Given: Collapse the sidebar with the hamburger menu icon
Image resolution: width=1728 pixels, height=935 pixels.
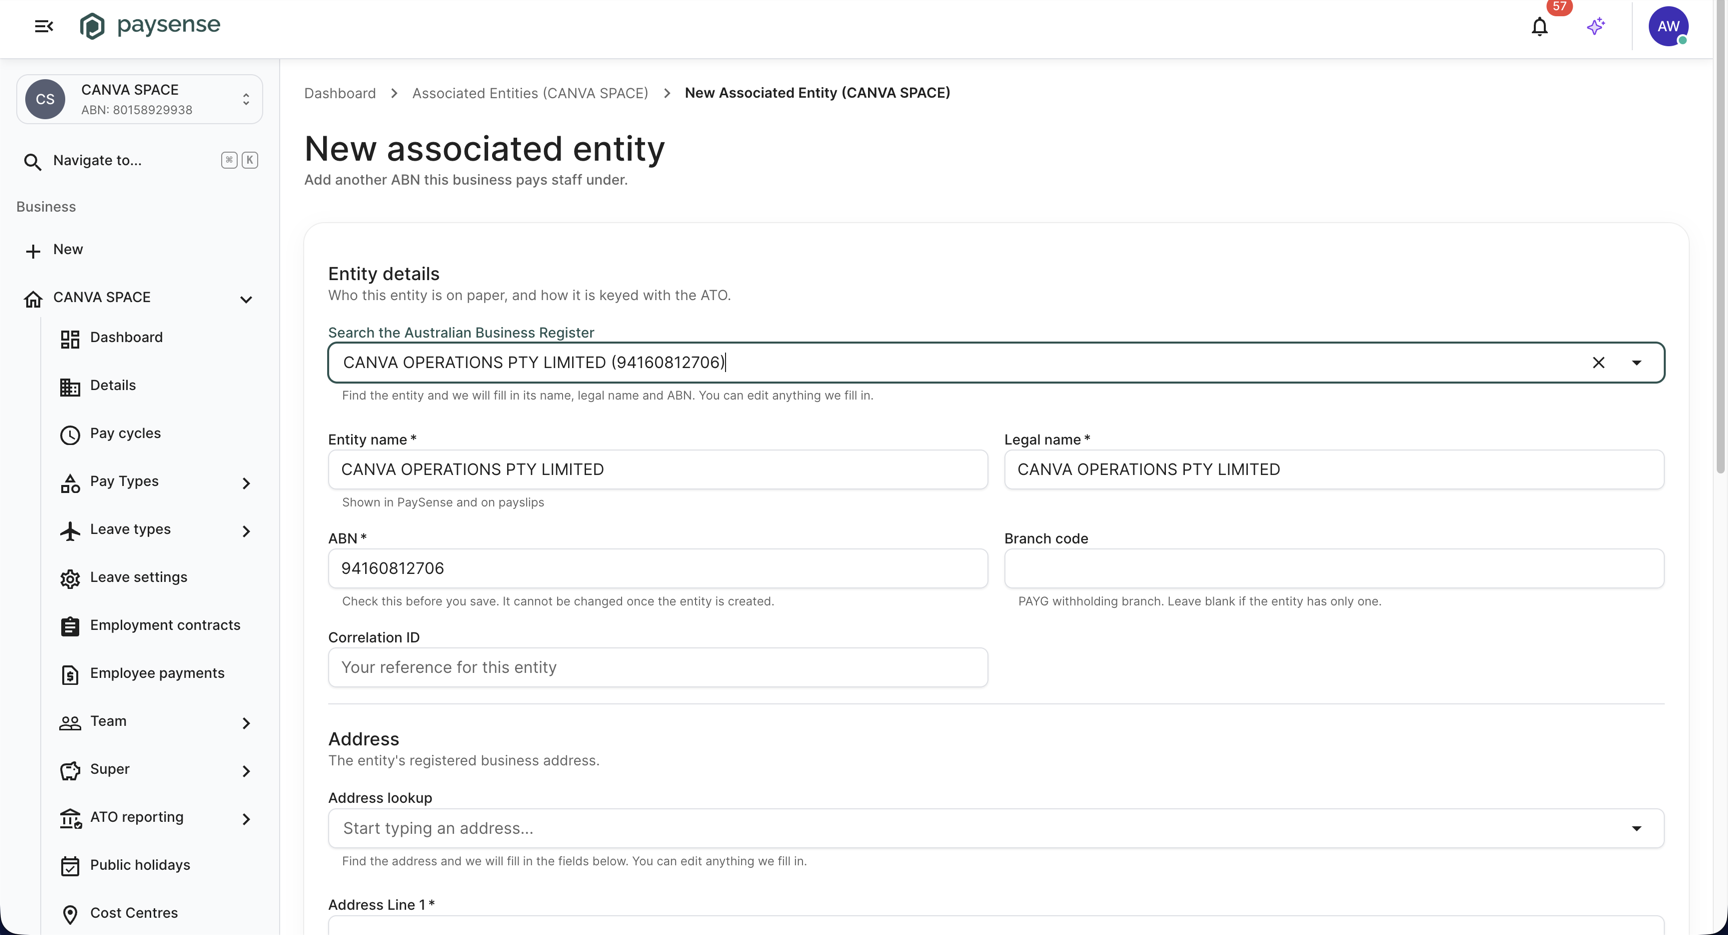Looking at the screenshot, I should tap(43, 26).
